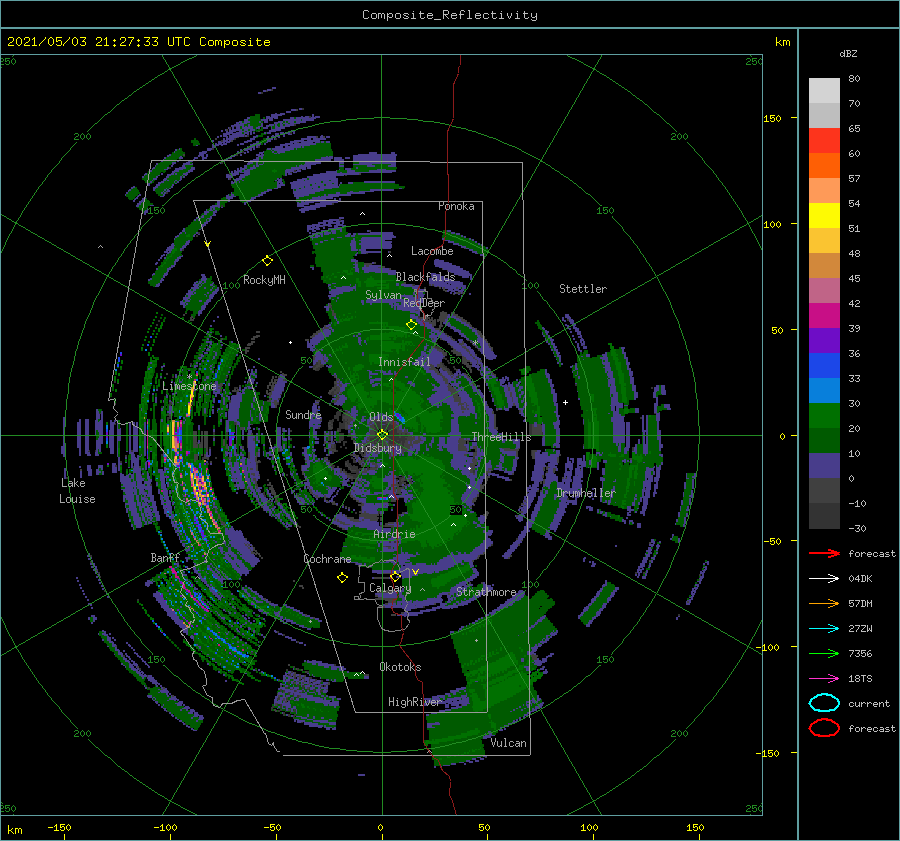Click the 18TS legend label
Viewport: 900px width, 841px height.
point(860,679)
